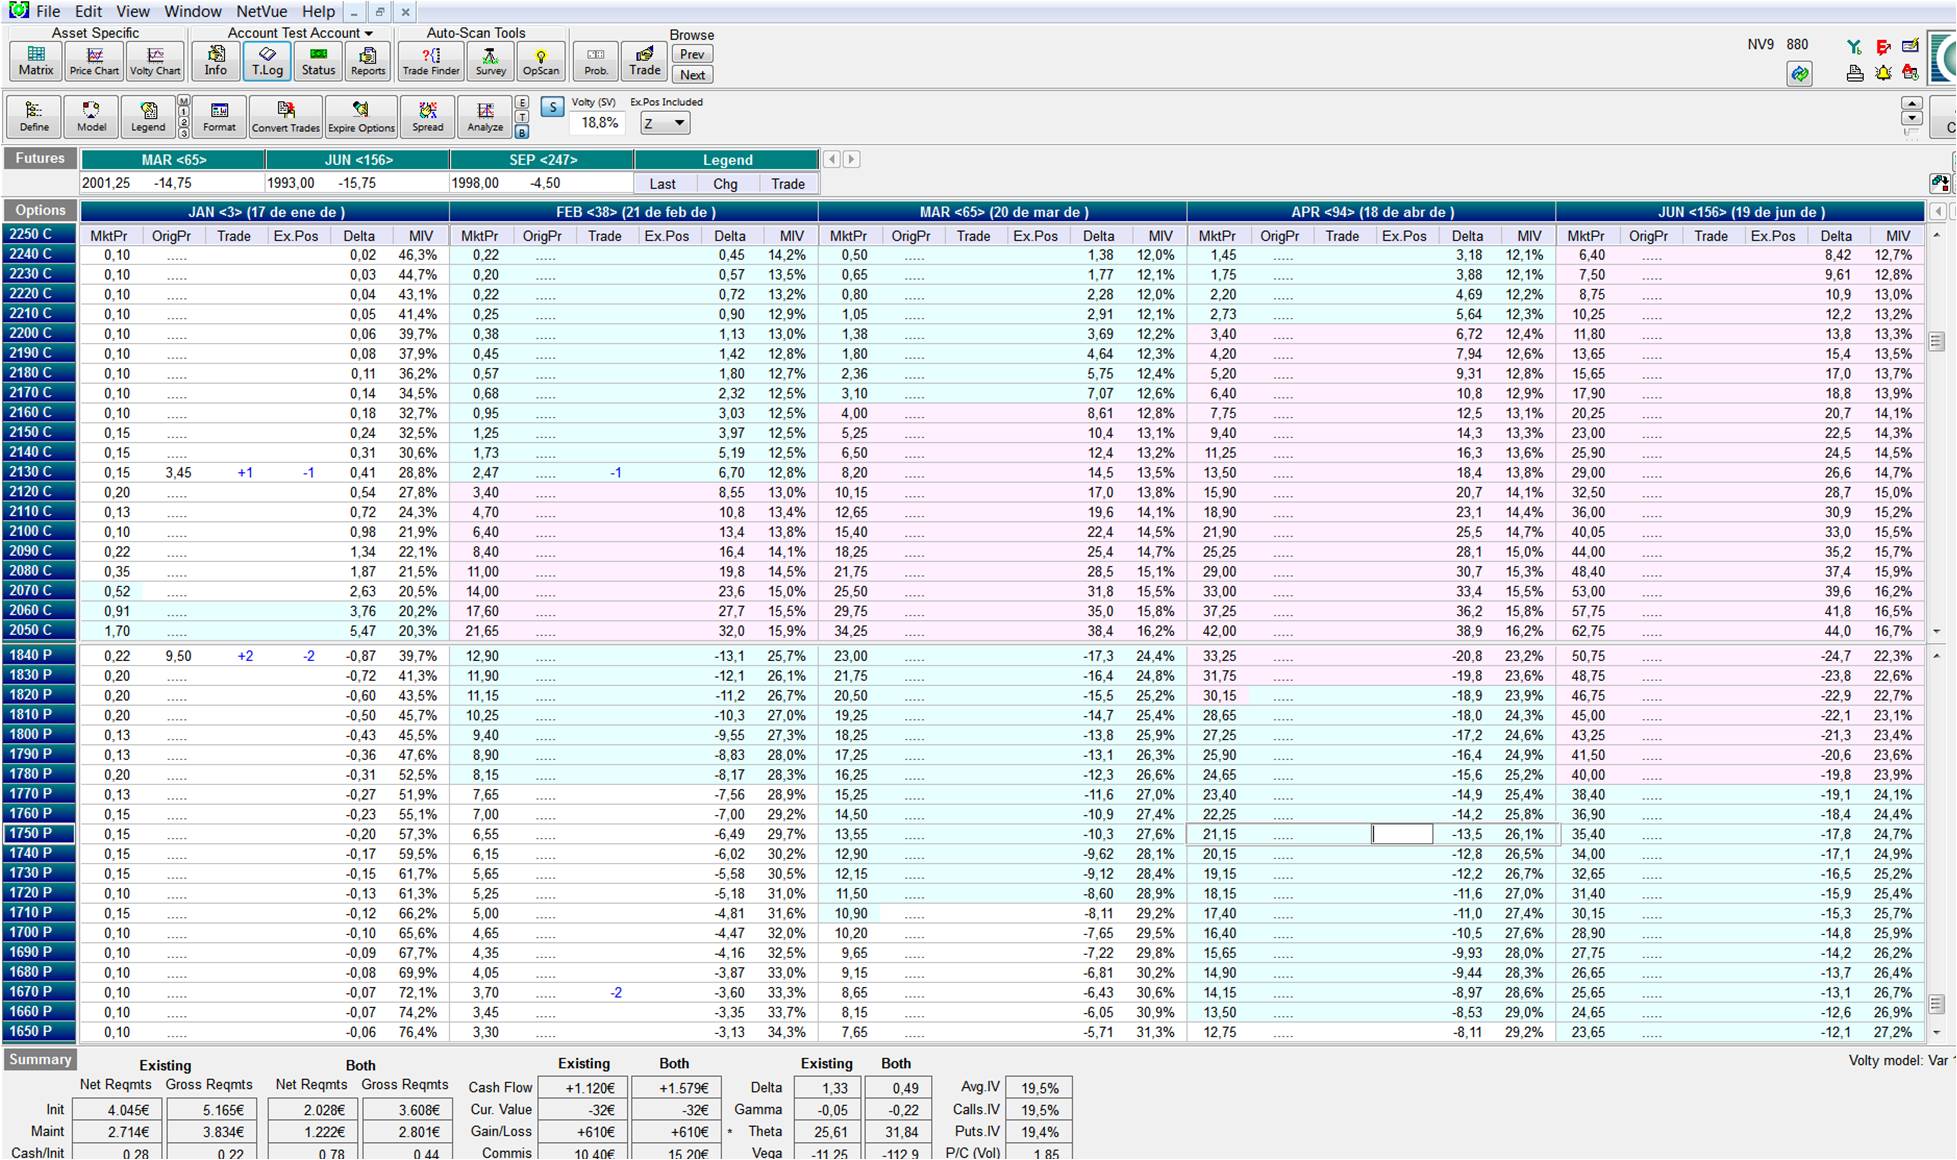The width and height of the screenshot is (1957, 1160).
Task: Open the Volty Chart view
Action: tap(155, 60)
